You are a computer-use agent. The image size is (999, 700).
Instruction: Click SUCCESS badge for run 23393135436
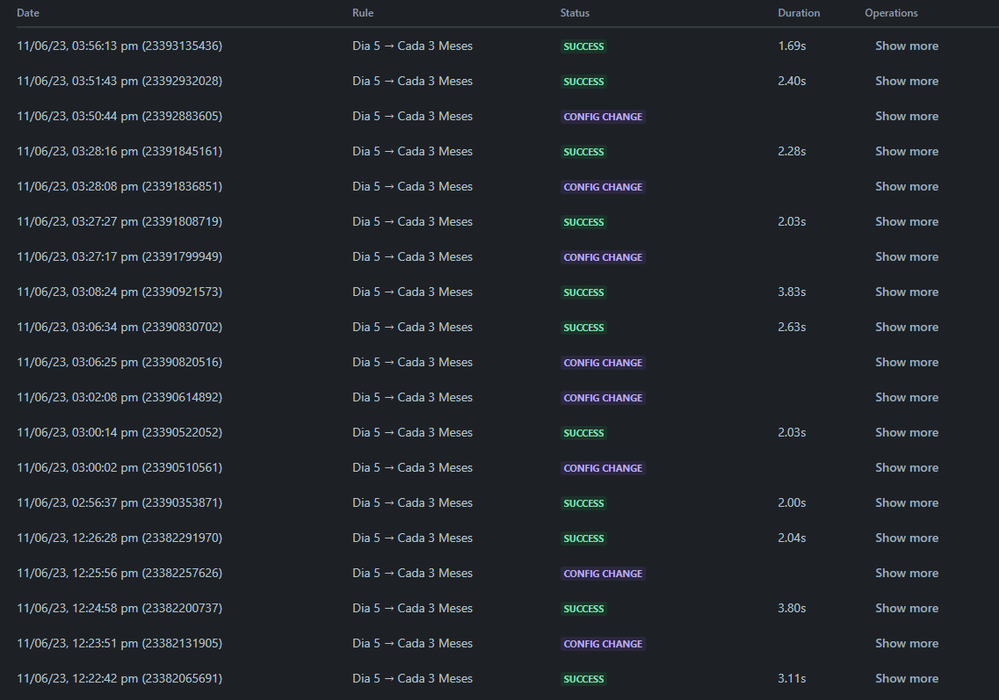(x=583, y=46)
